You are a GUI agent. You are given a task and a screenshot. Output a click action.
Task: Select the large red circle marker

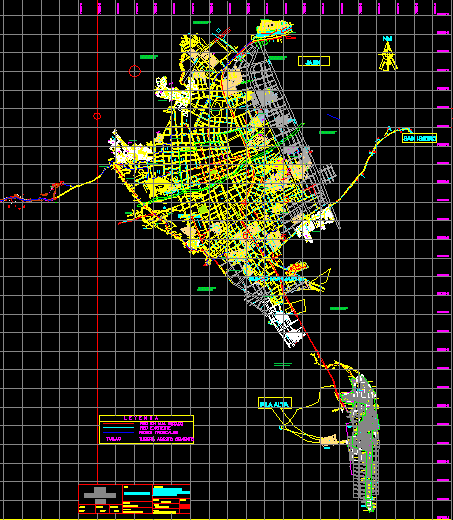[x=135, y=71]
